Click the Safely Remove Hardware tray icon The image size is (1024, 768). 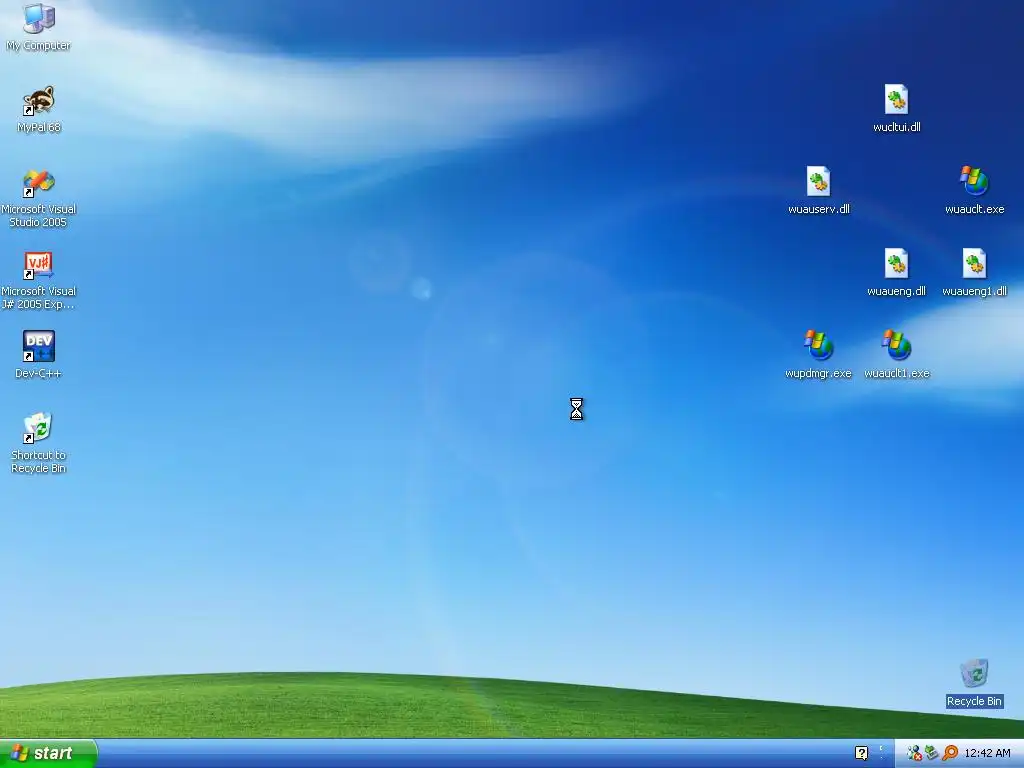pos(931,753)
